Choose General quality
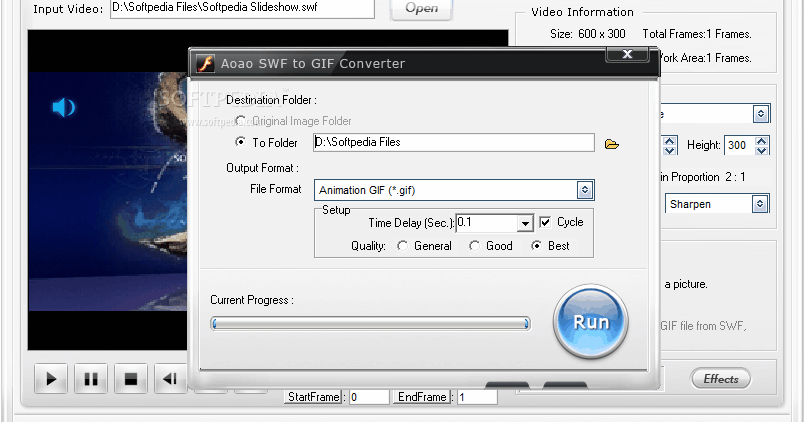 [403, 246]
